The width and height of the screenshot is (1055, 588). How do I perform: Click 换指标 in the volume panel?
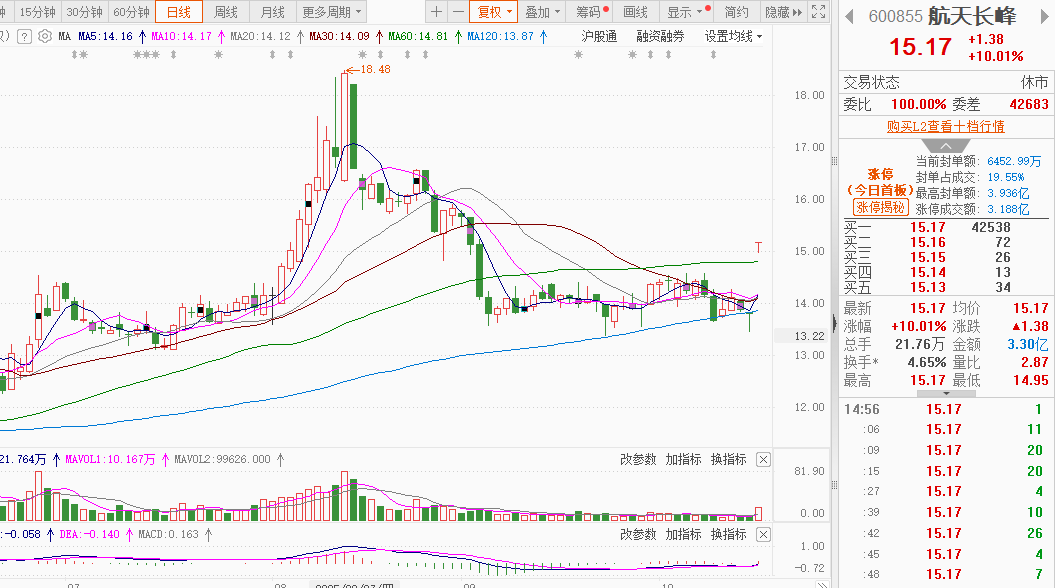[729, 460]
